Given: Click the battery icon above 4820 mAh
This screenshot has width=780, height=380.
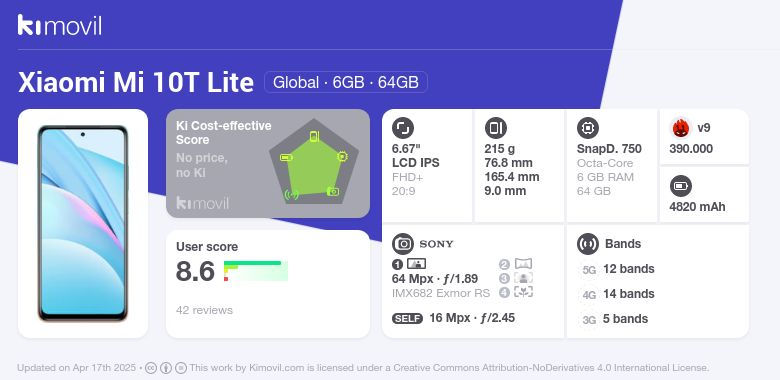Looking at the screenshot, I should click(x=681, y=187).
